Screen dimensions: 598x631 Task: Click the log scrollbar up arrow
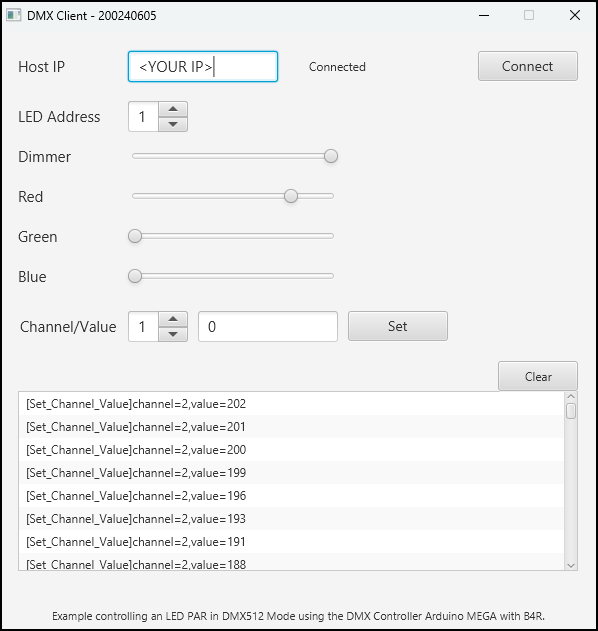pos(571,397)
